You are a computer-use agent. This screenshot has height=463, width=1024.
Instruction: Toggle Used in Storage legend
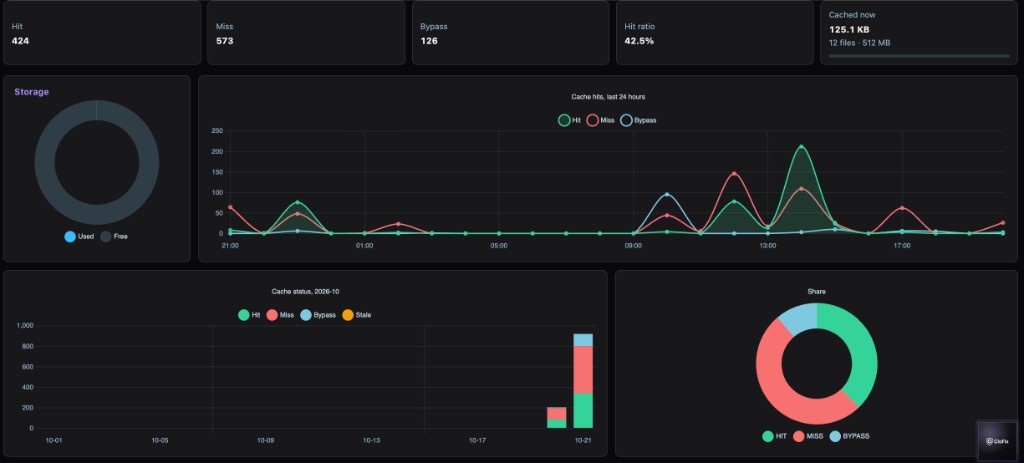point(79,236)
